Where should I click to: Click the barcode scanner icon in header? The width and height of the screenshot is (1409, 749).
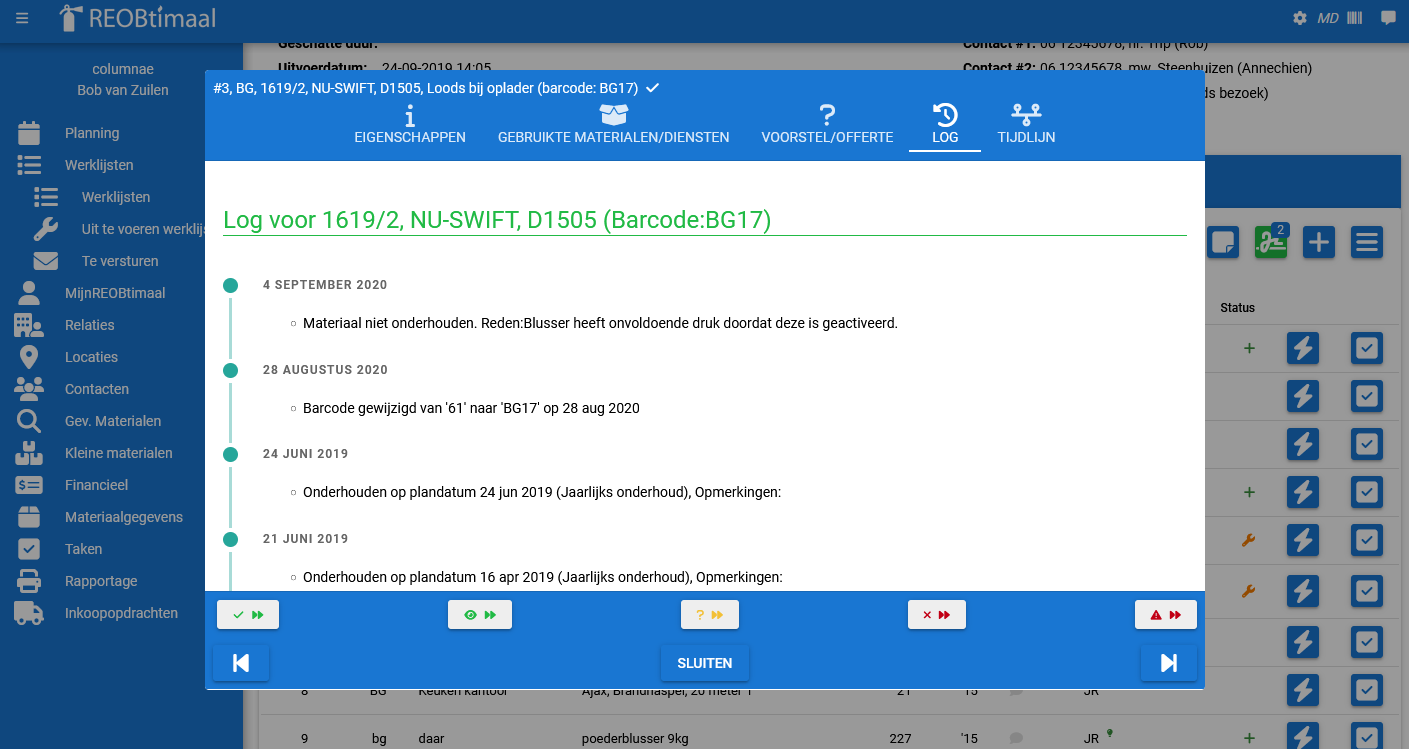tap(1355, 18)
